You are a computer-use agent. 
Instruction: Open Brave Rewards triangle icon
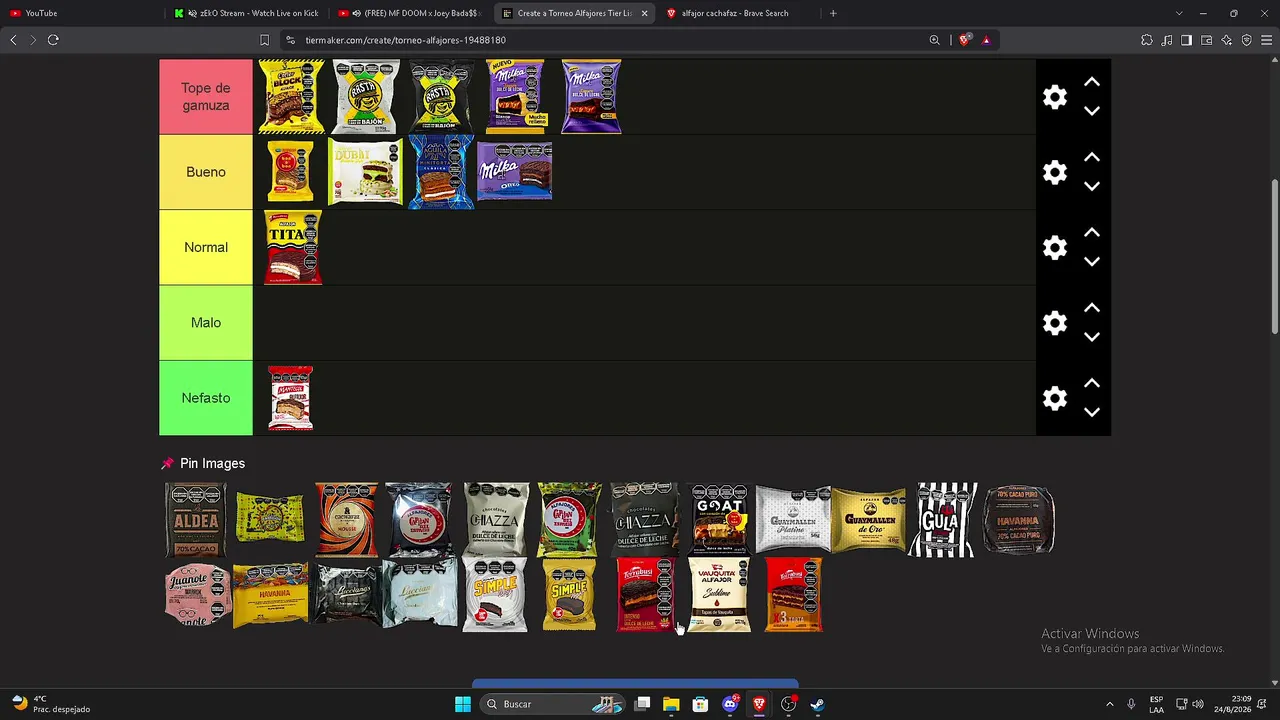(x=986, y=40)
